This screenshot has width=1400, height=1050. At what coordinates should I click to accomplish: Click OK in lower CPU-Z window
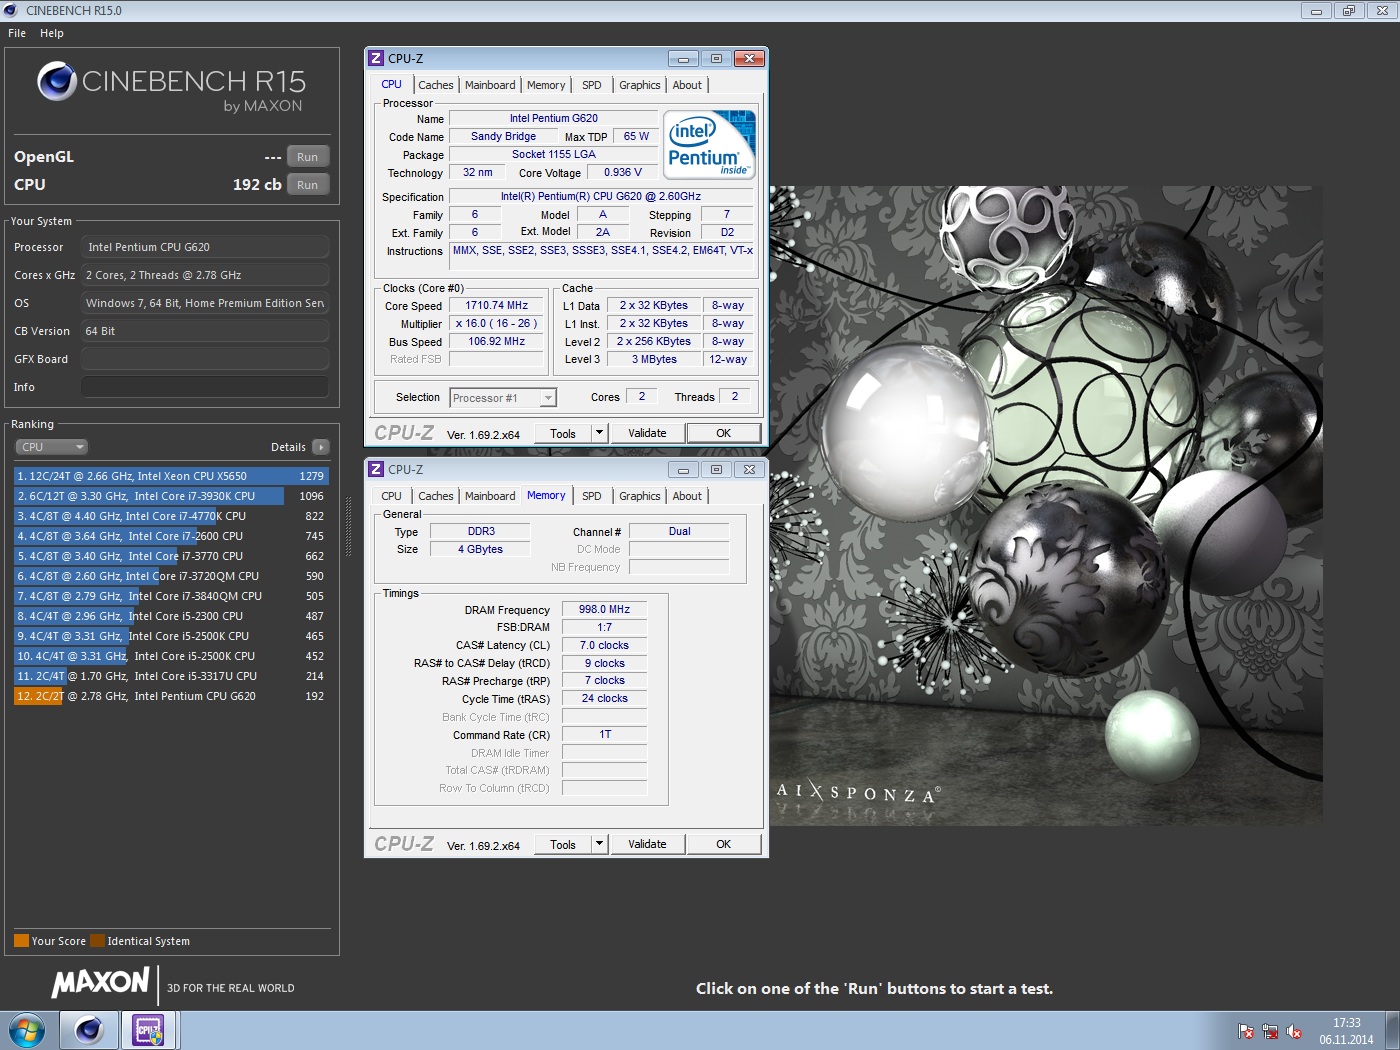(724, 844)
